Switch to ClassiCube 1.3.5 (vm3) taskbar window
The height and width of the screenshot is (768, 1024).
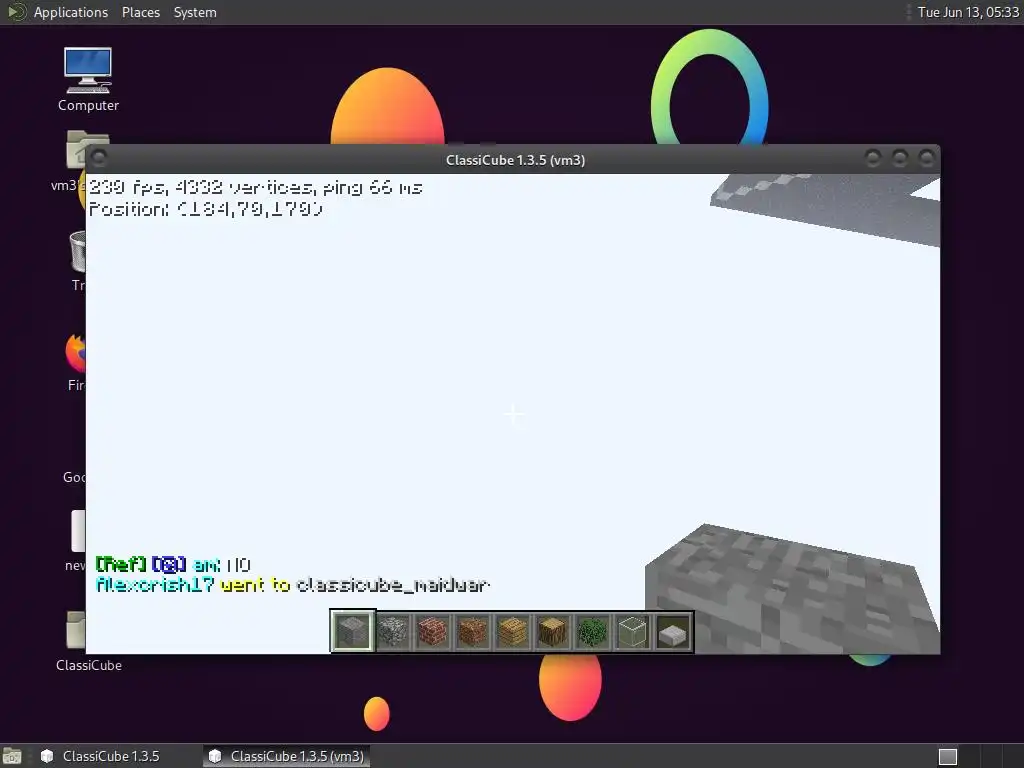click(286, 756)
